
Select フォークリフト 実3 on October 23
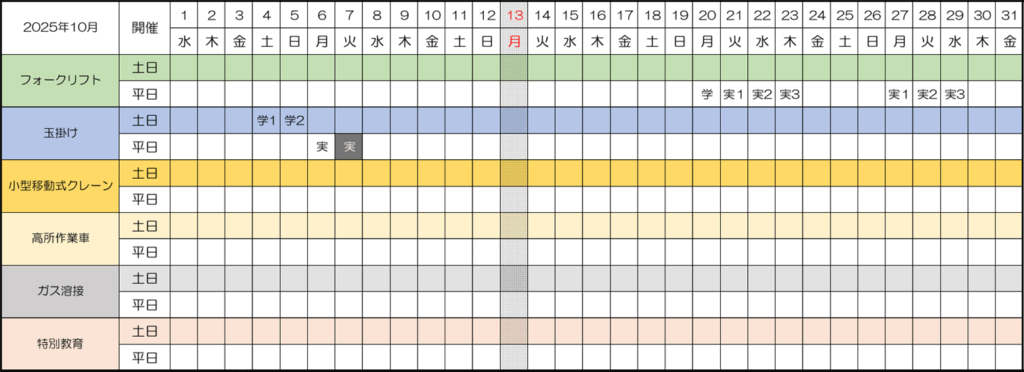click(790, 94)
